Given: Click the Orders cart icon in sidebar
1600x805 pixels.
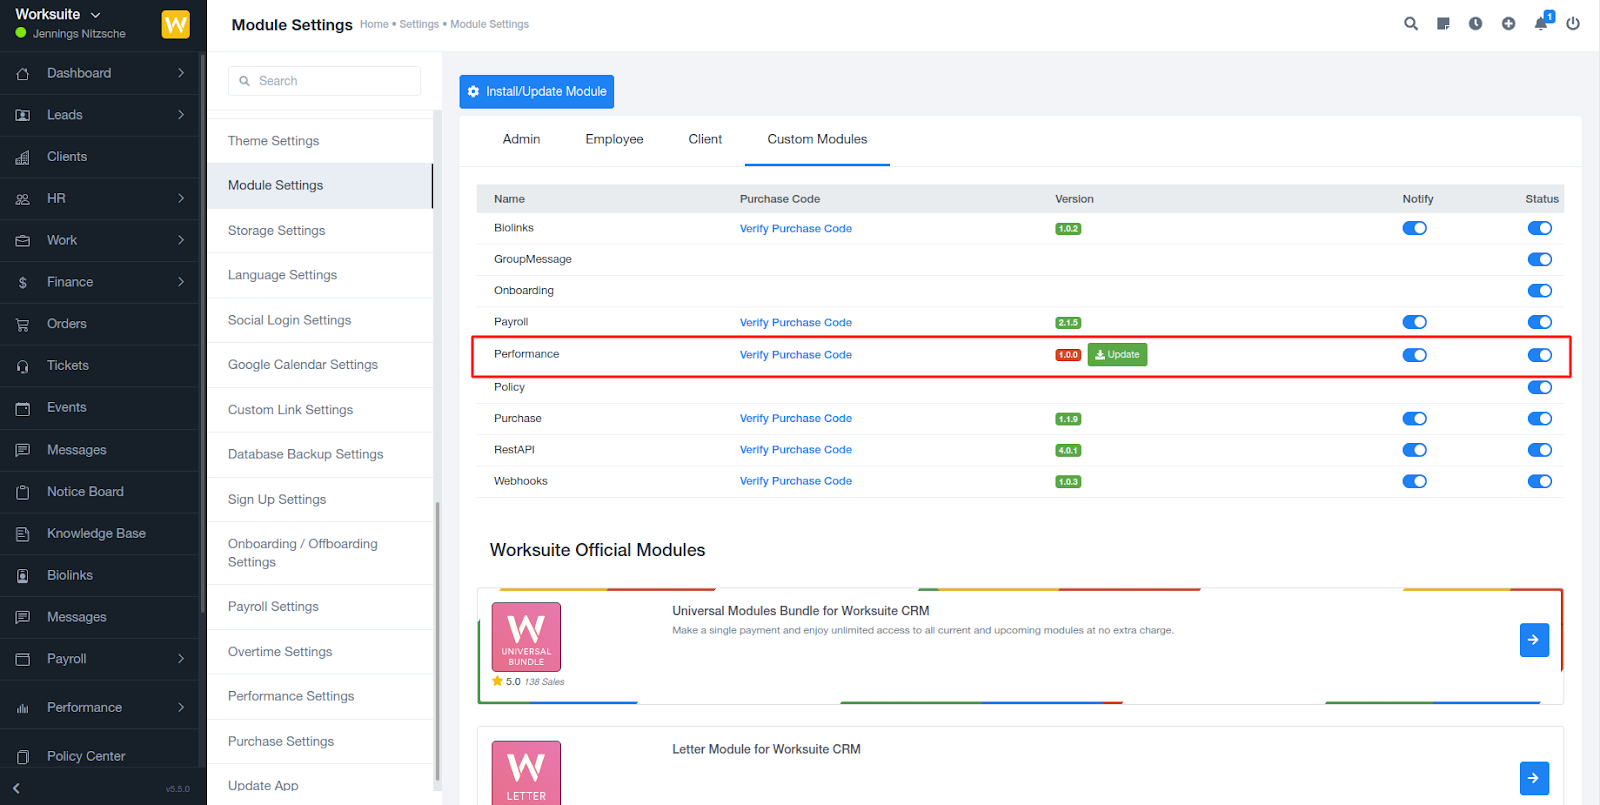Looking at the screenshot, I should tap(22, 325).
